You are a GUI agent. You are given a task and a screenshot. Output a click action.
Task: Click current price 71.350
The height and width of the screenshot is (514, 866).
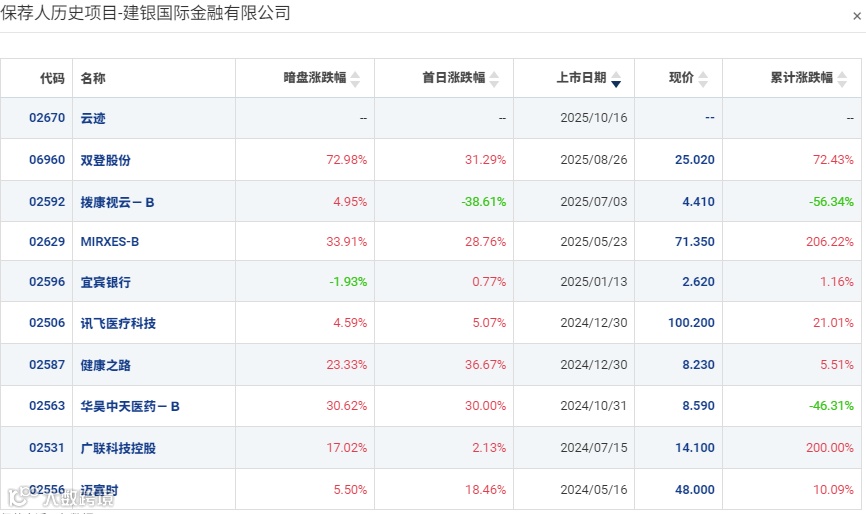[695, 241]
